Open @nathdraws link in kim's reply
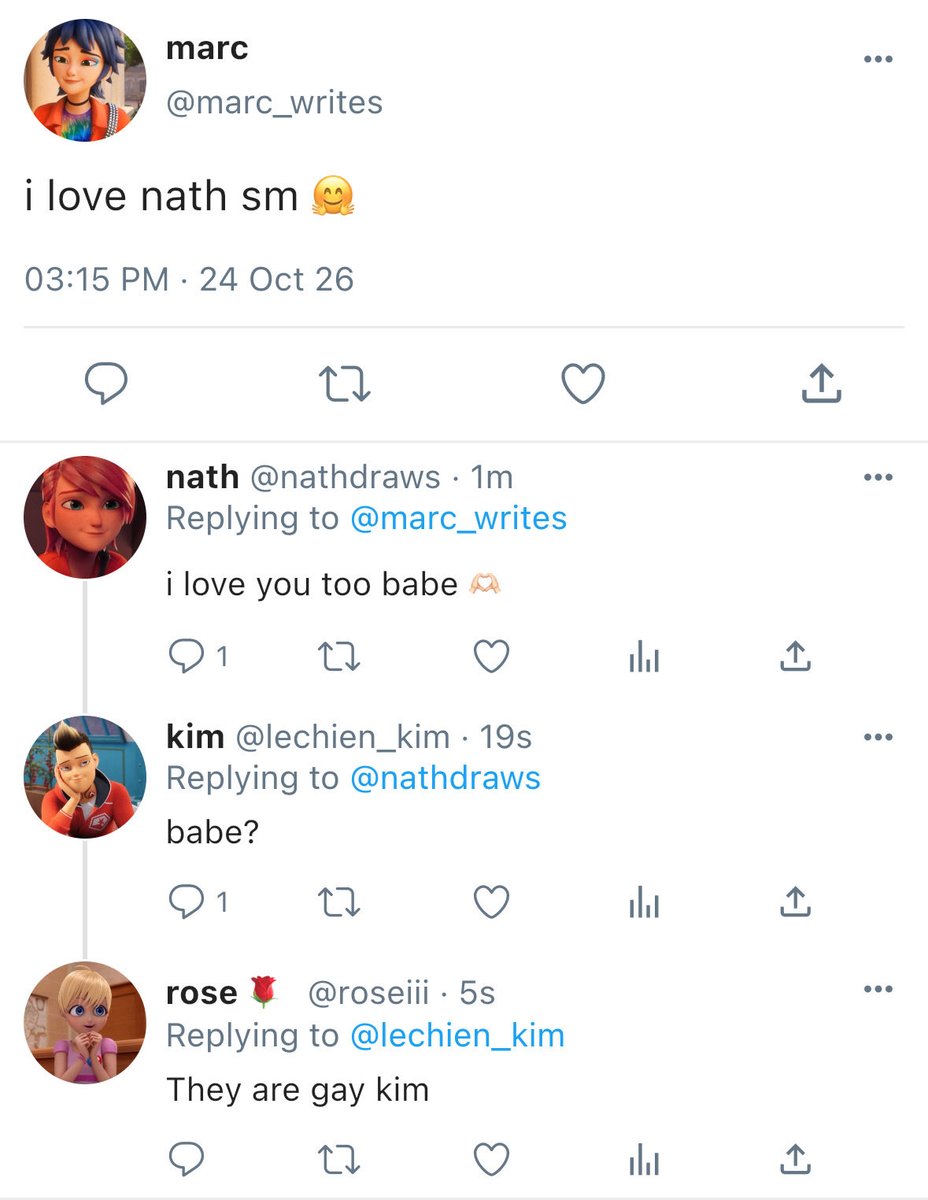The width and height of the screenshot is (928, 1200). (445, 778)
